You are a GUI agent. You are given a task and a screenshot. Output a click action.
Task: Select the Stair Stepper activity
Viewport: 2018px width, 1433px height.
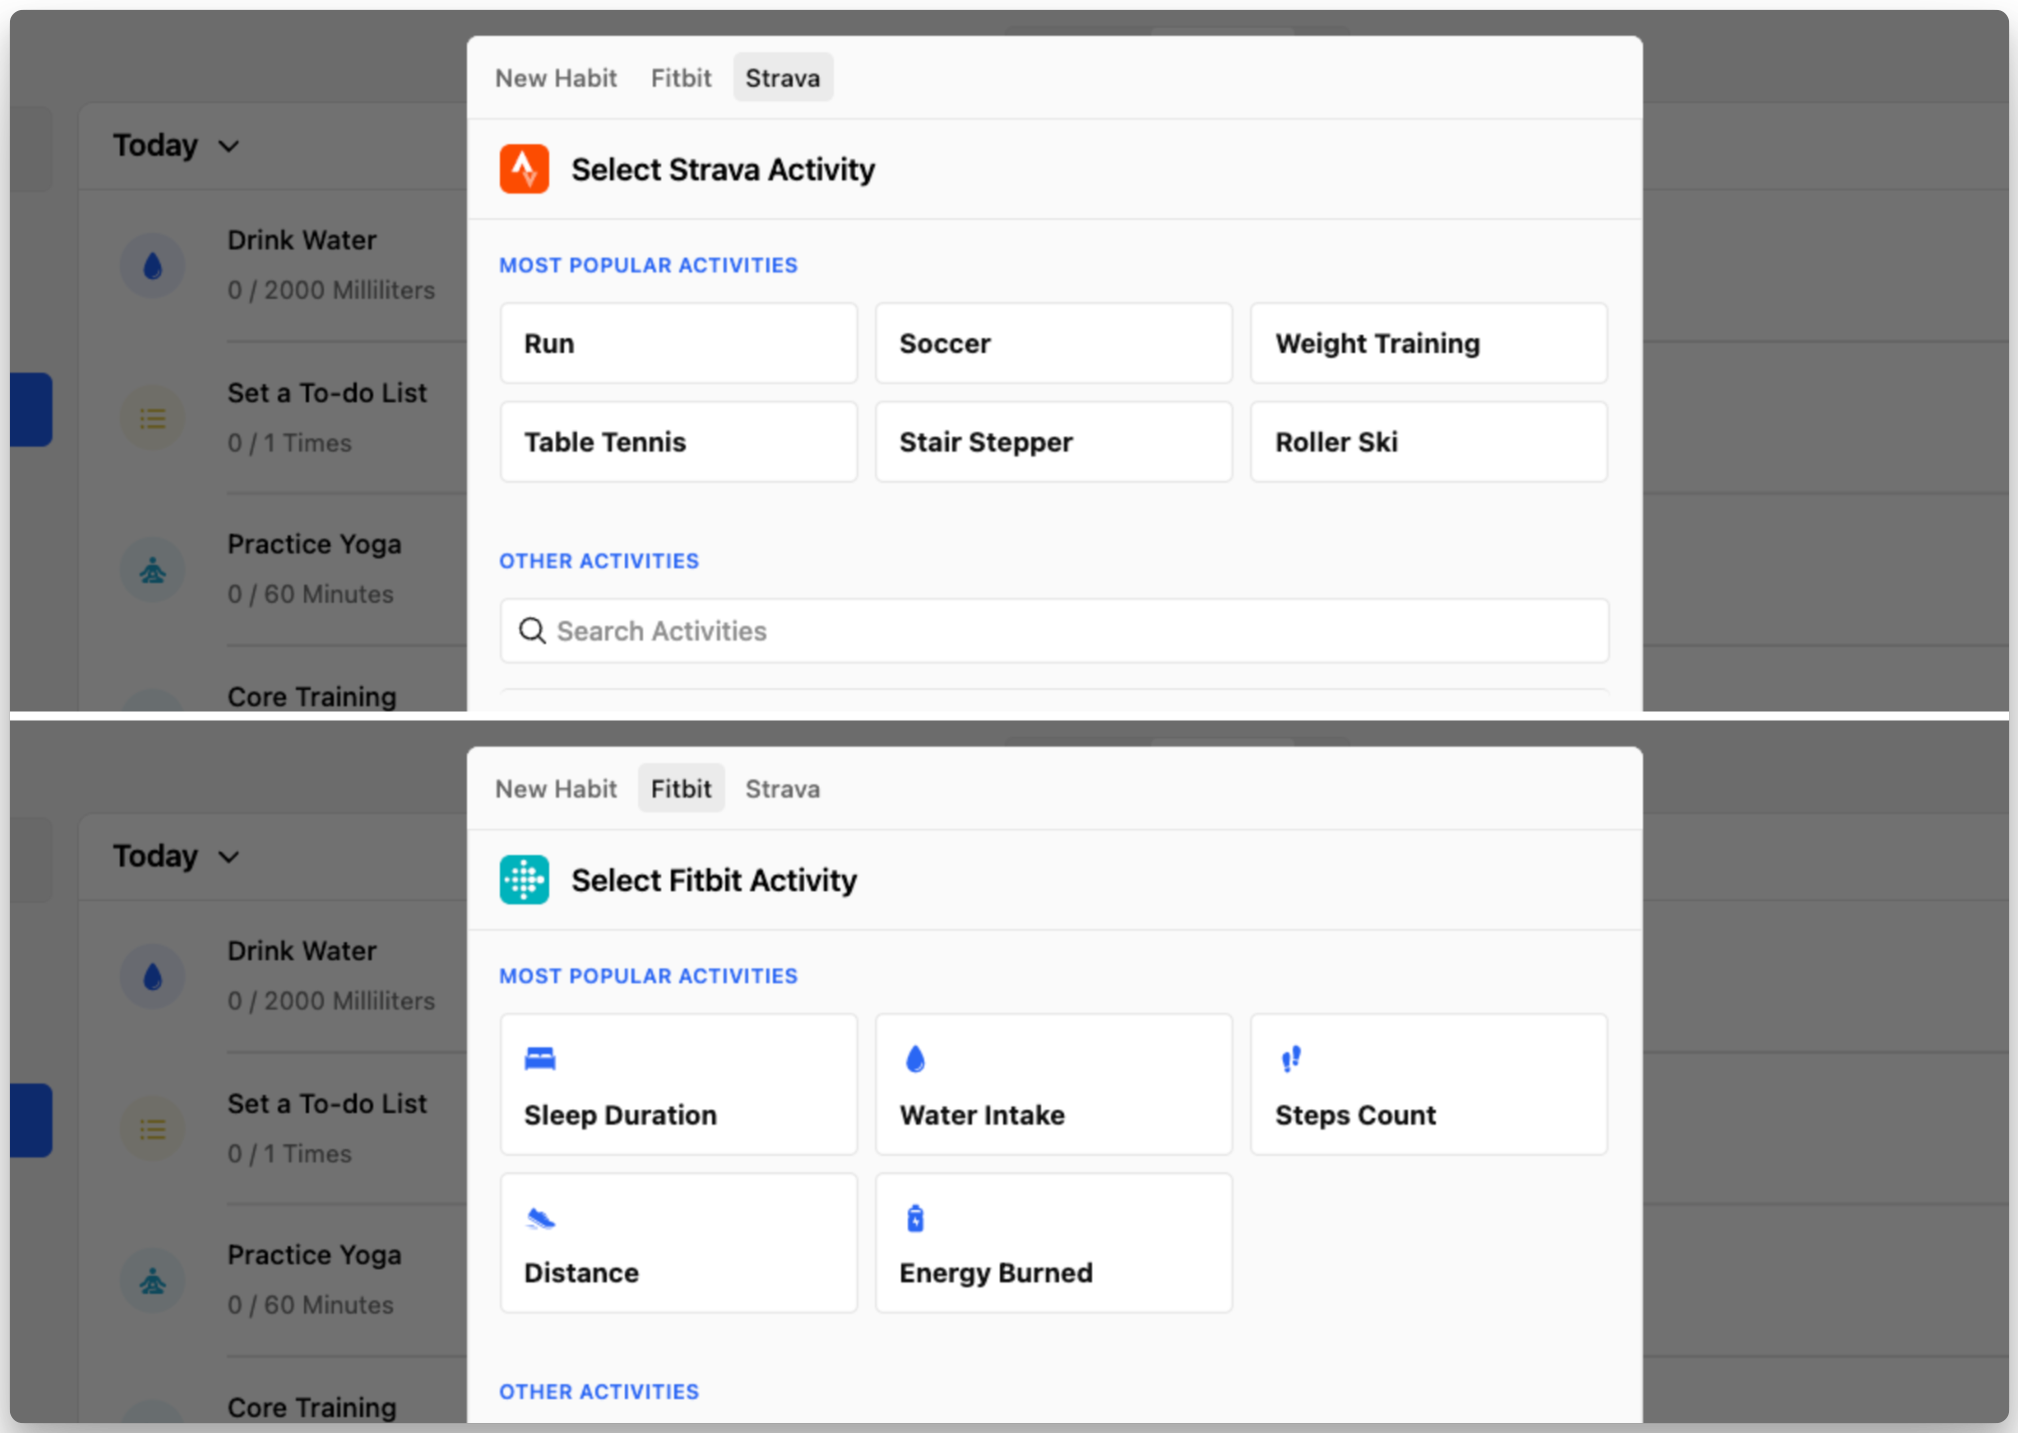tap(1054, 442)
